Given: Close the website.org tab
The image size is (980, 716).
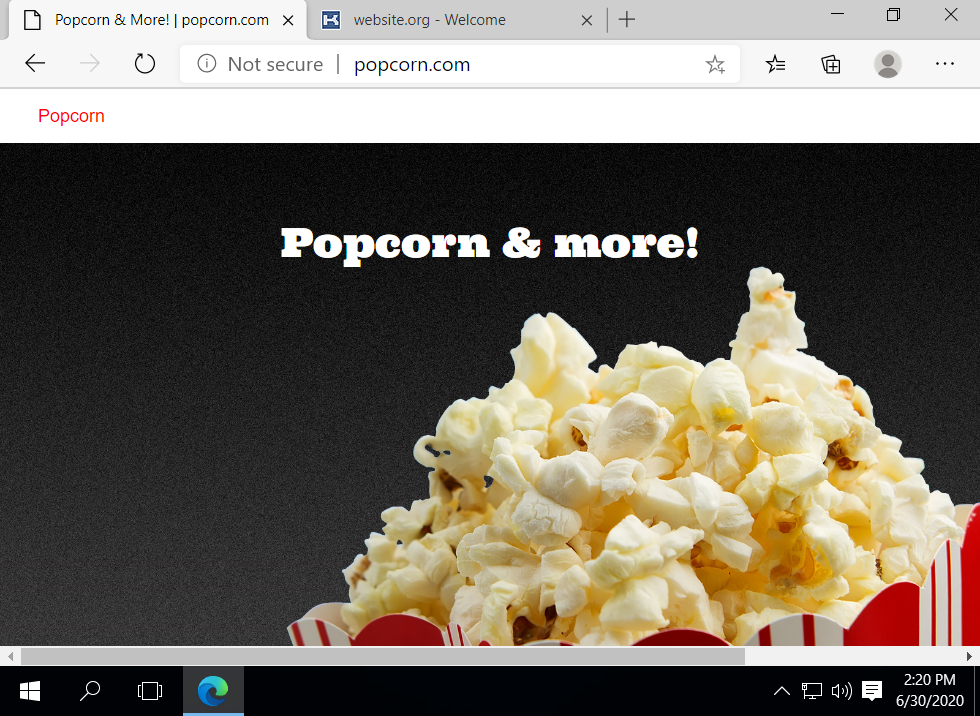Looking at the screenshot, I should pos(586,21).
